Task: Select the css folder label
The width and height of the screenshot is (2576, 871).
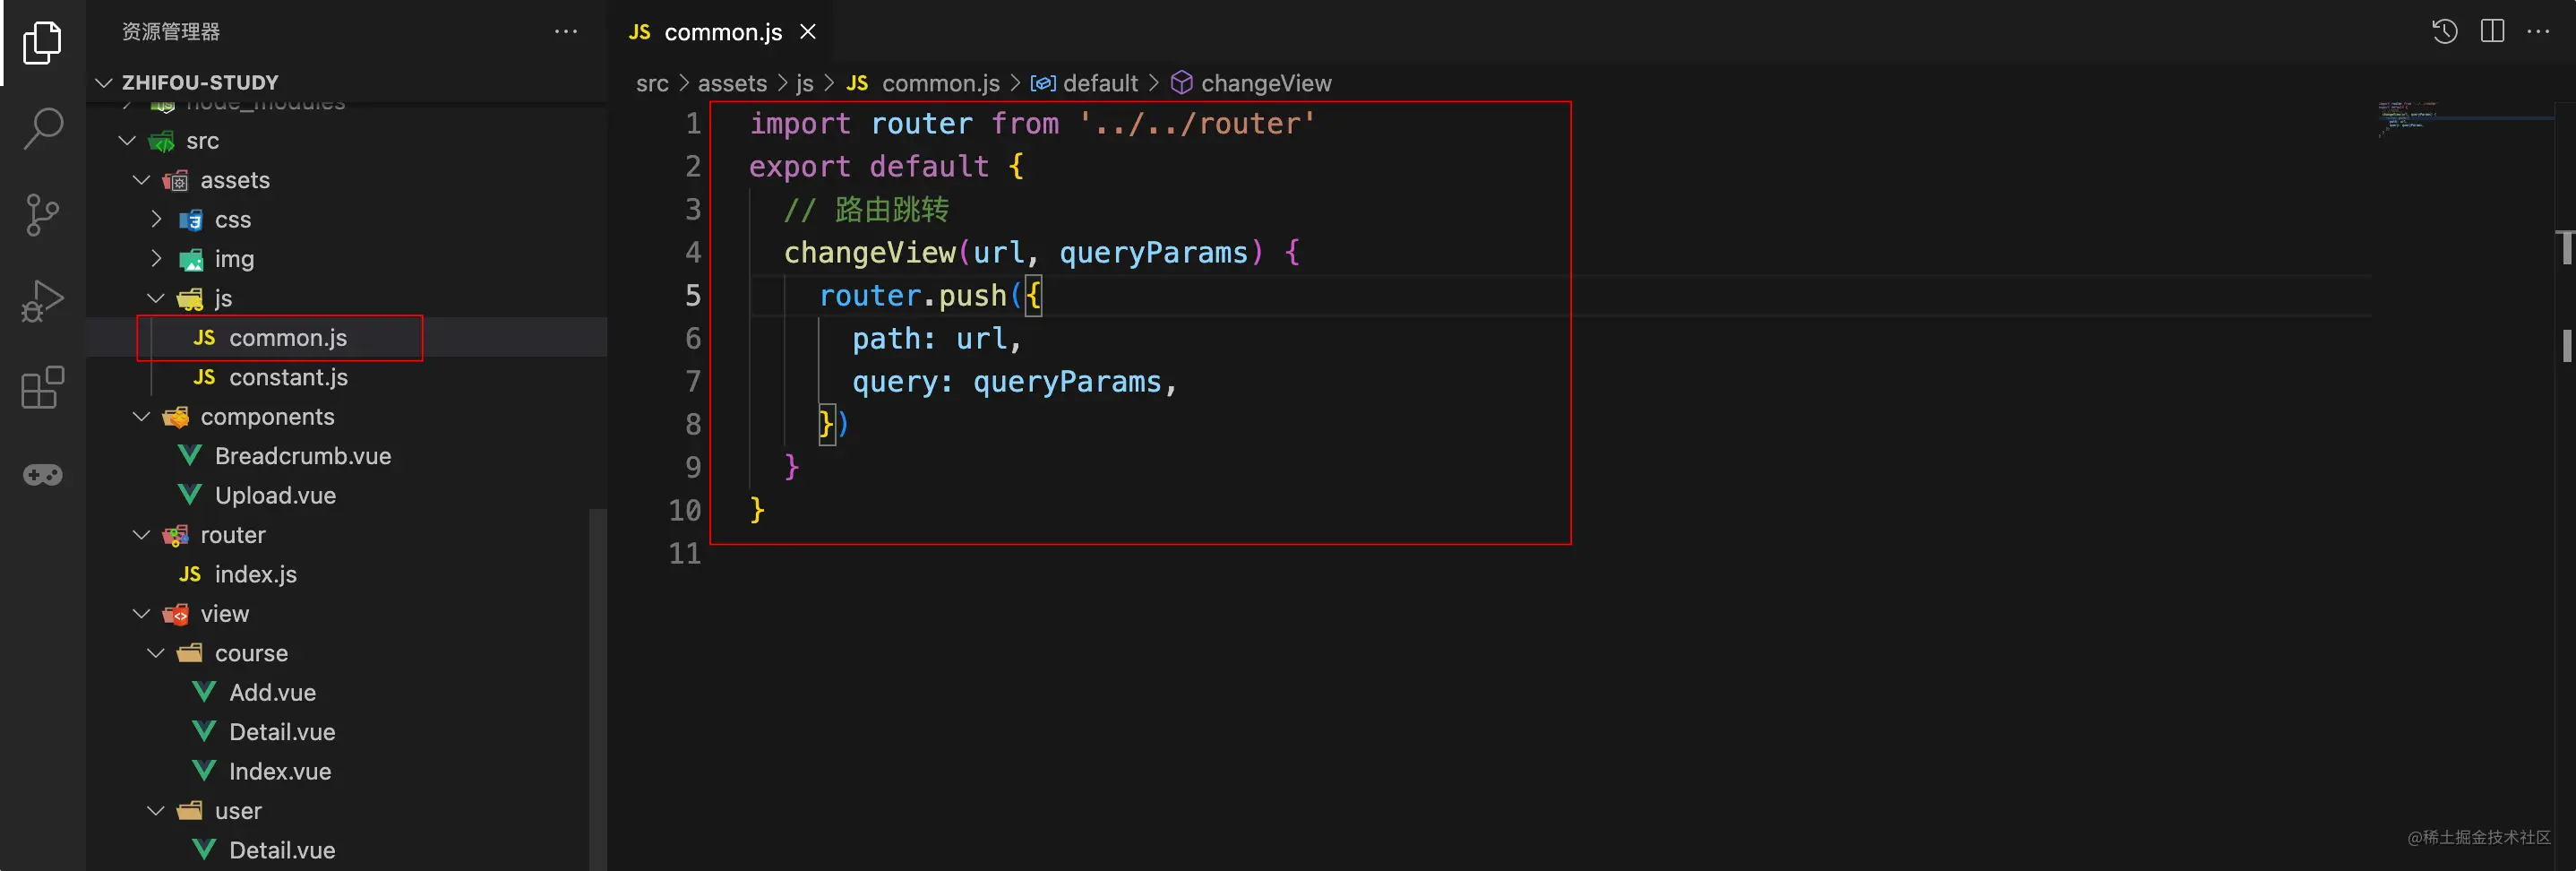Action: pyautogui.click(x=233, y=220)
